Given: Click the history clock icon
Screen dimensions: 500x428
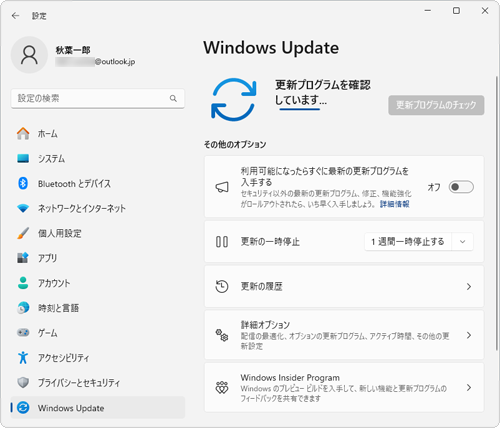Looking at the screenshot, I should [x=222, y=286].
